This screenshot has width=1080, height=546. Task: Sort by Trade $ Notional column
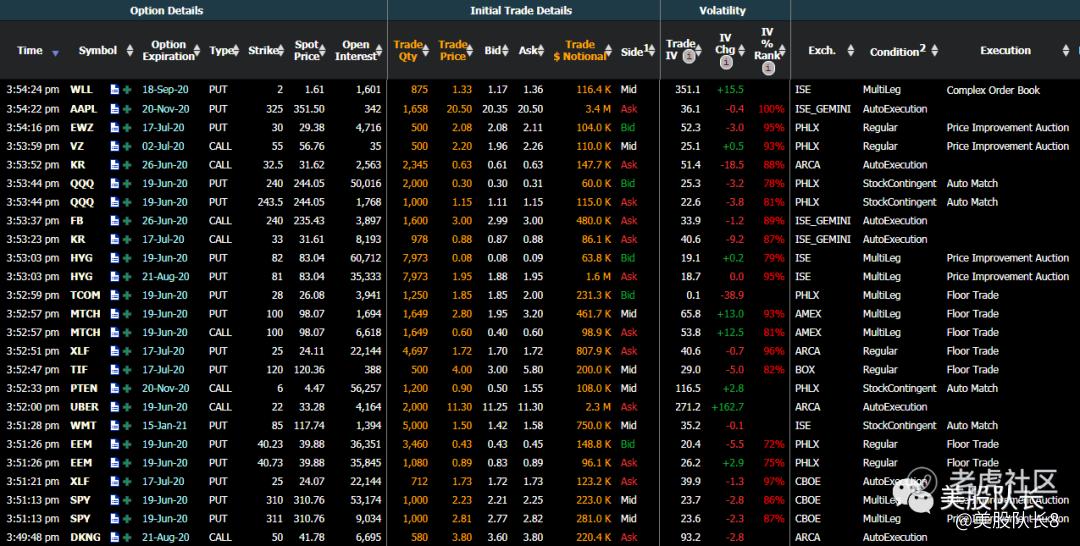580,50
